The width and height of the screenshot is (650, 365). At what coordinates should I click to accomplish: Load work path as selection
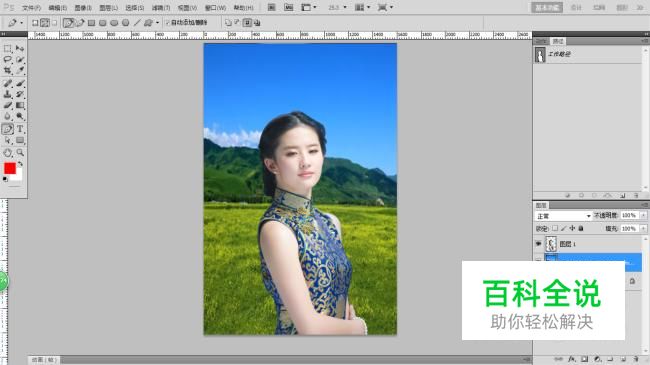(594, 195)
